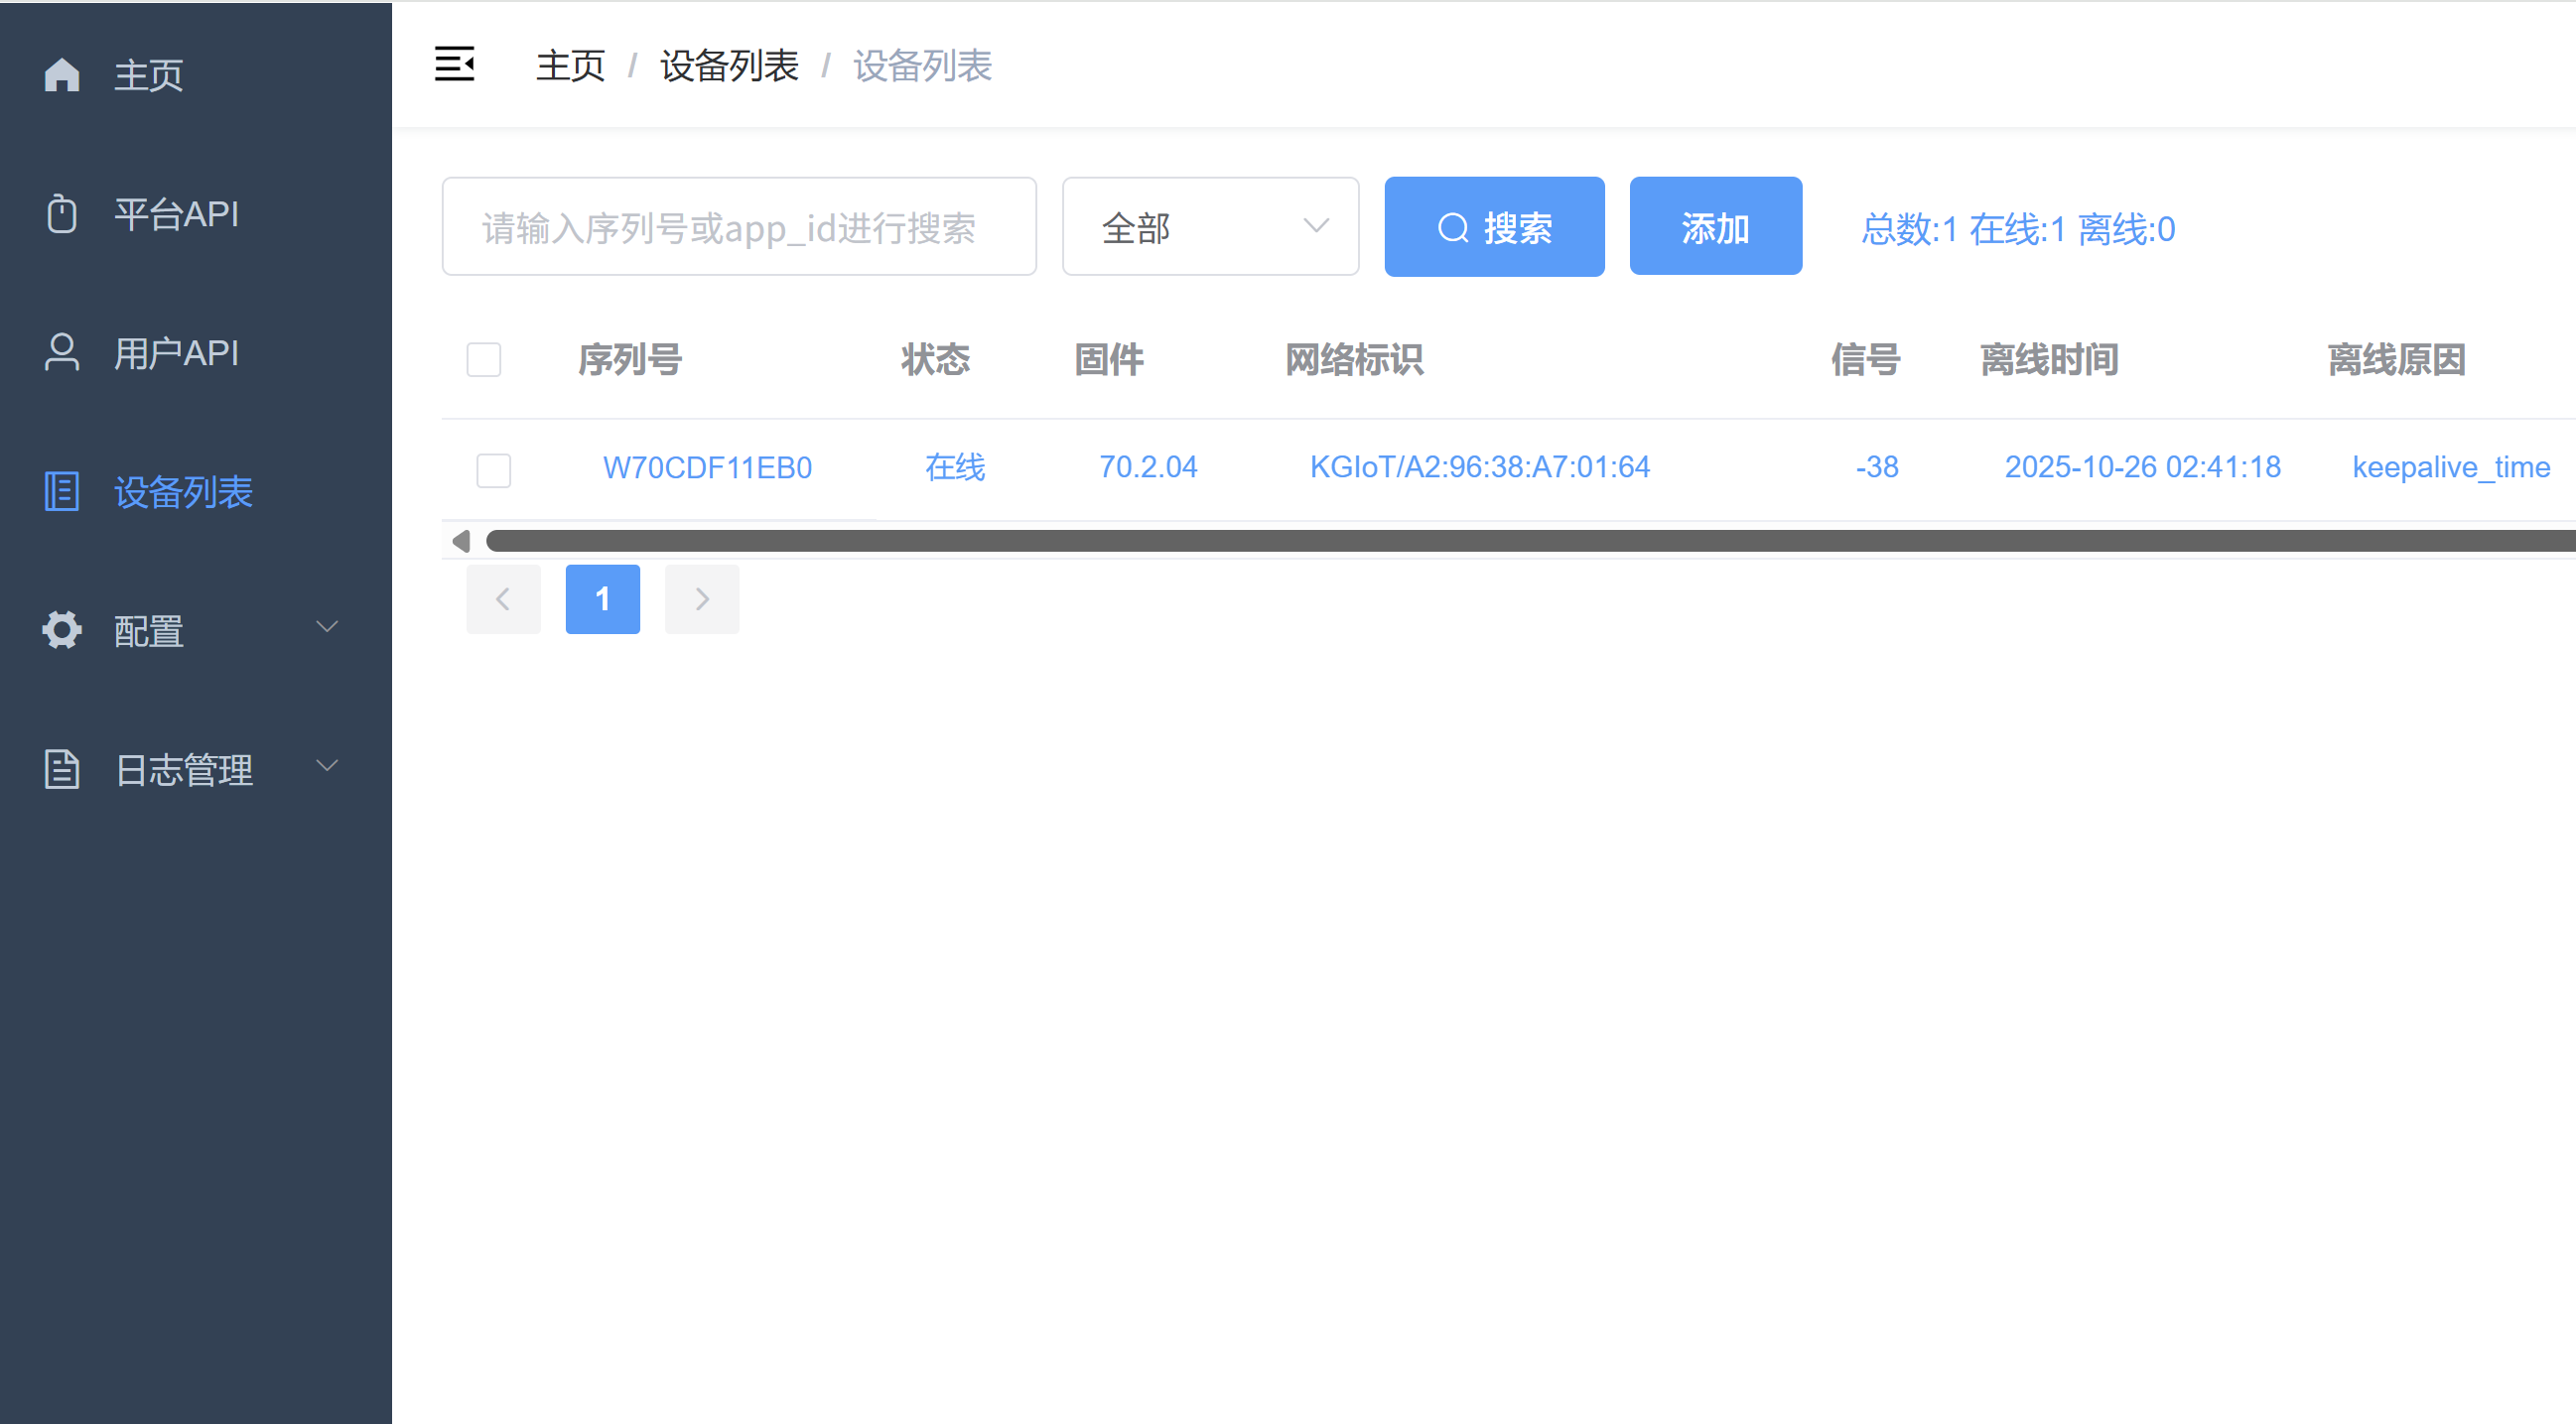Click the 日志管理 document icon
This screenshot has height=1424, width=2576.
[x=62, y=769]
